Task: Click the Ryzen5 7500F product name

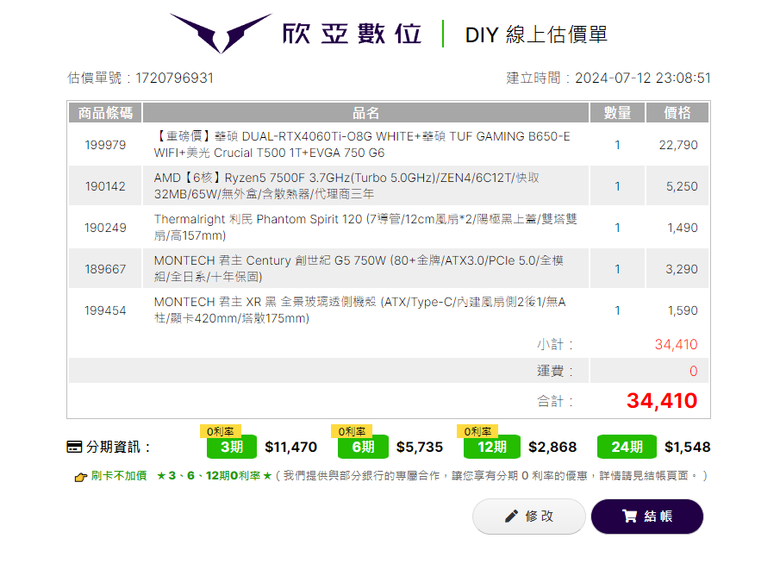Action: (347, 186)
